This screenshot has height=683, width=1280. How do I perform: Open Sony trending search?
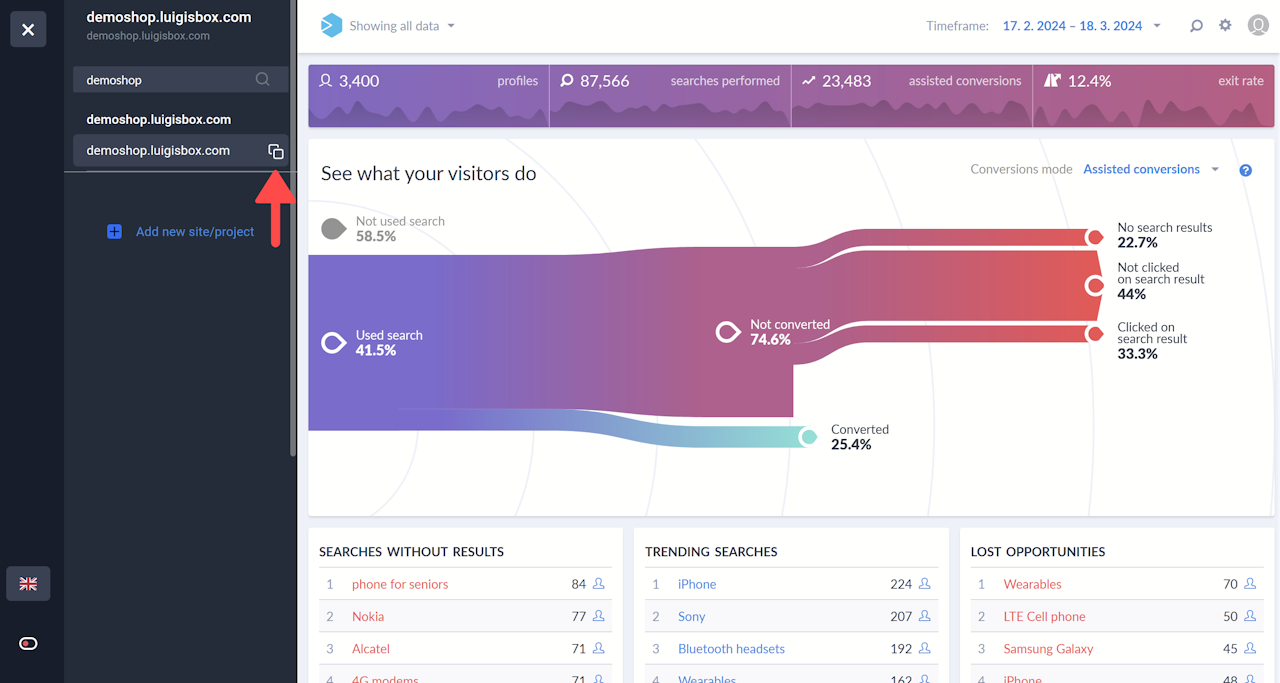691,616
